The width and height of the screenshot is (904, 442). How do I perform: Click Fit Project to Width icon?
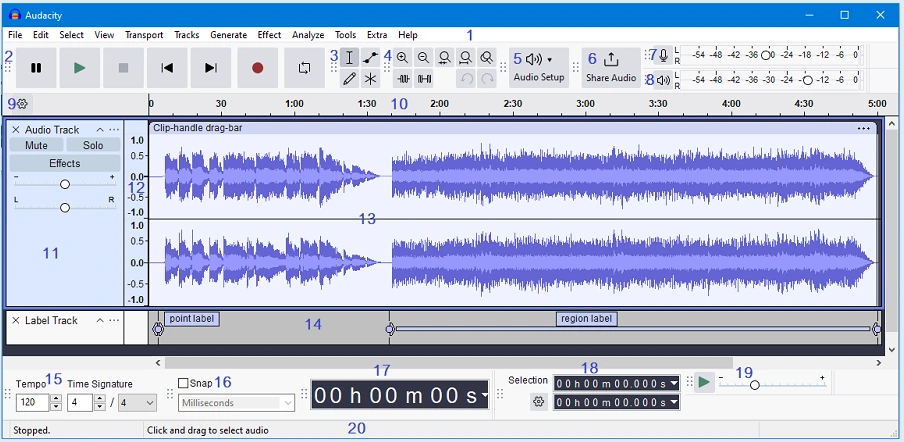(x=466, y=58)
